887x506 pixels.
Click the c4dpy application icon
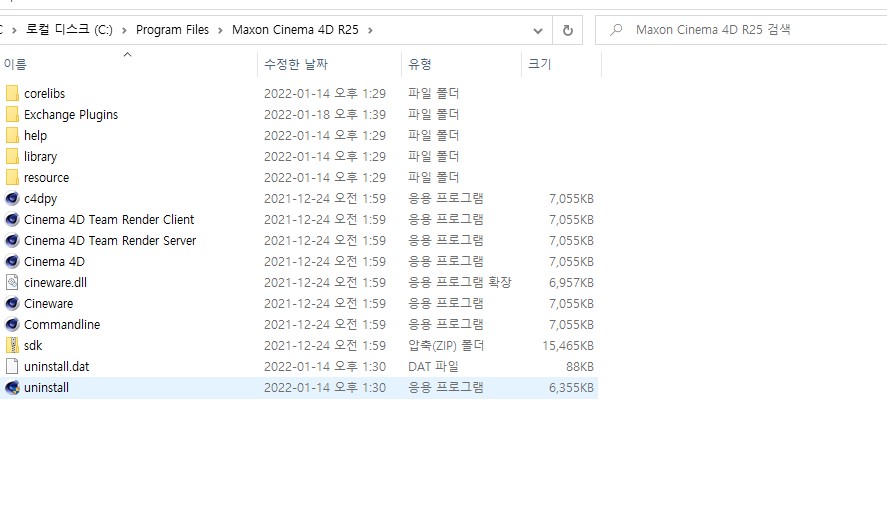pyautogui.click(x=12, y=198)
